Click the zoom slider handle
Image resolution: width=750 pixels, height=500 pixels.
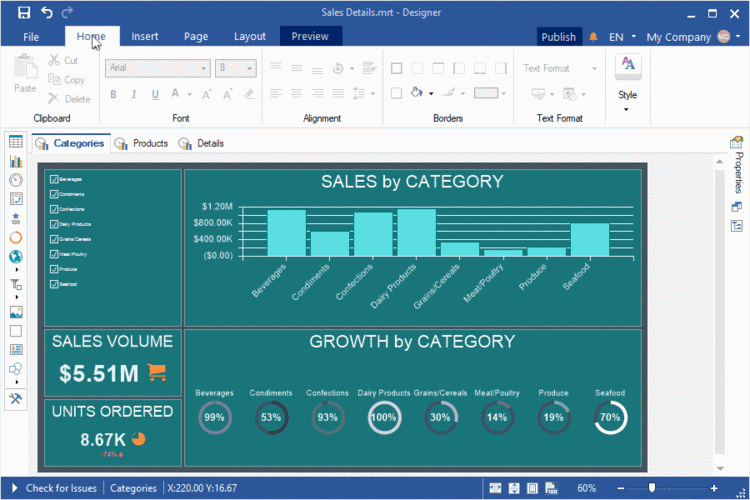651,488
